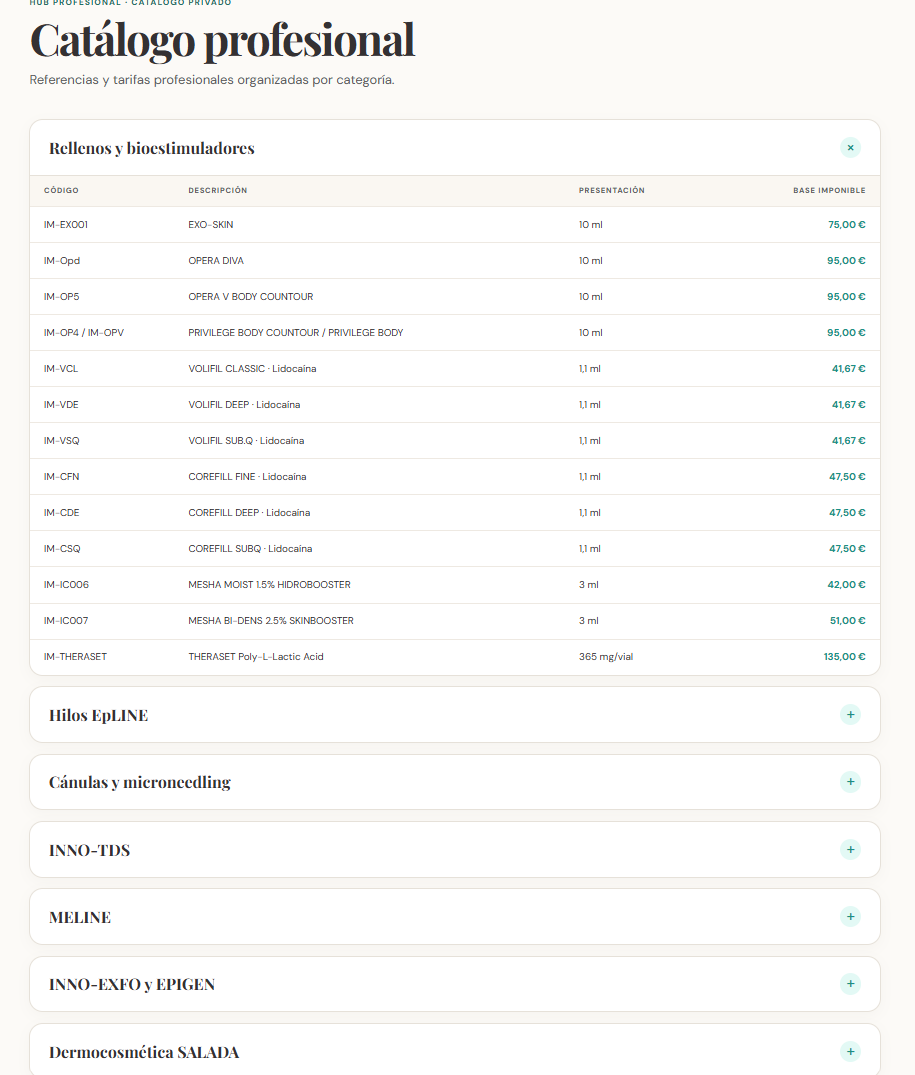This screenshot has height=1075, width=915.
Task: Select MESHA MOIST 1.5% HIDROBOOSTER
Action: pos(269,585)
